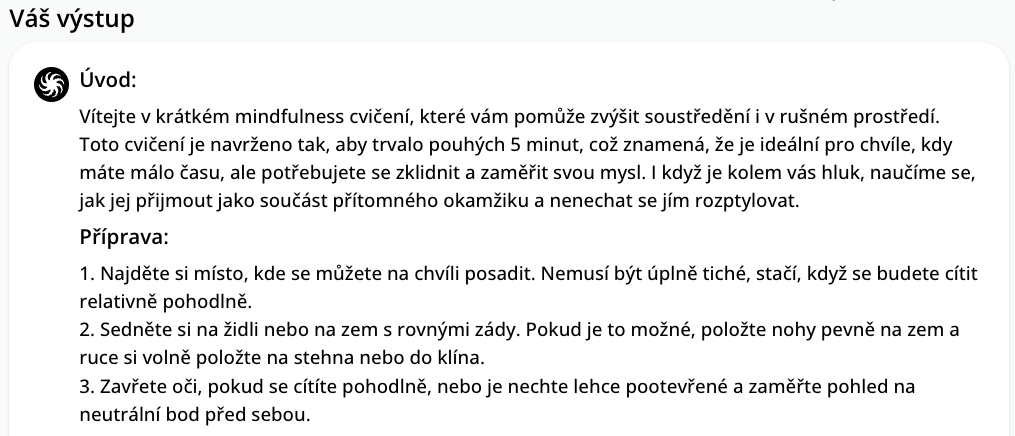
Task: Click the 'Váš výstup' heading
Action: (72, 19)
